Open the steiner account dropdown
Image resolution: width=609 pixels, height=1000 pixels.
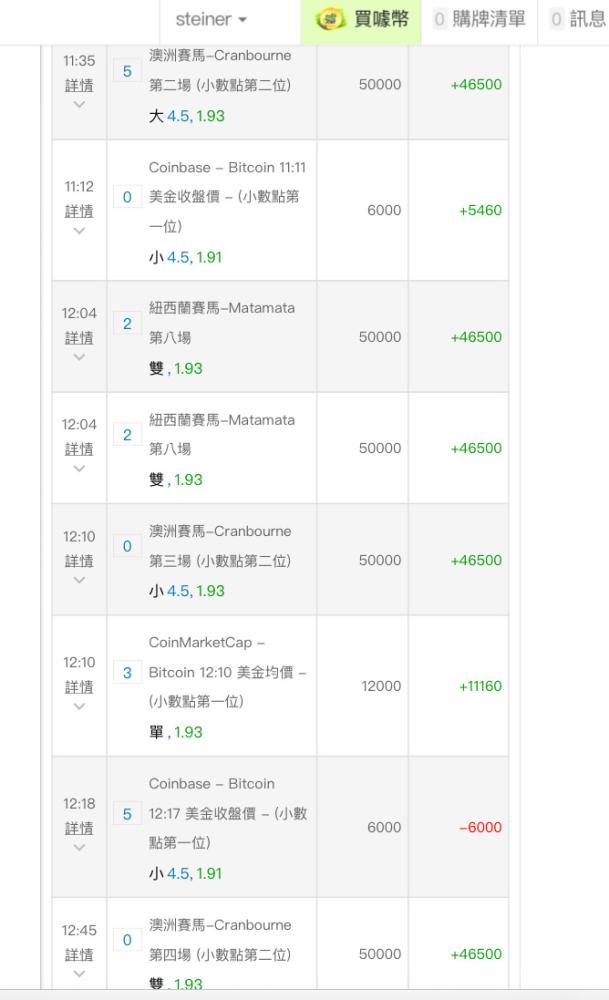(x=210, y=20)
